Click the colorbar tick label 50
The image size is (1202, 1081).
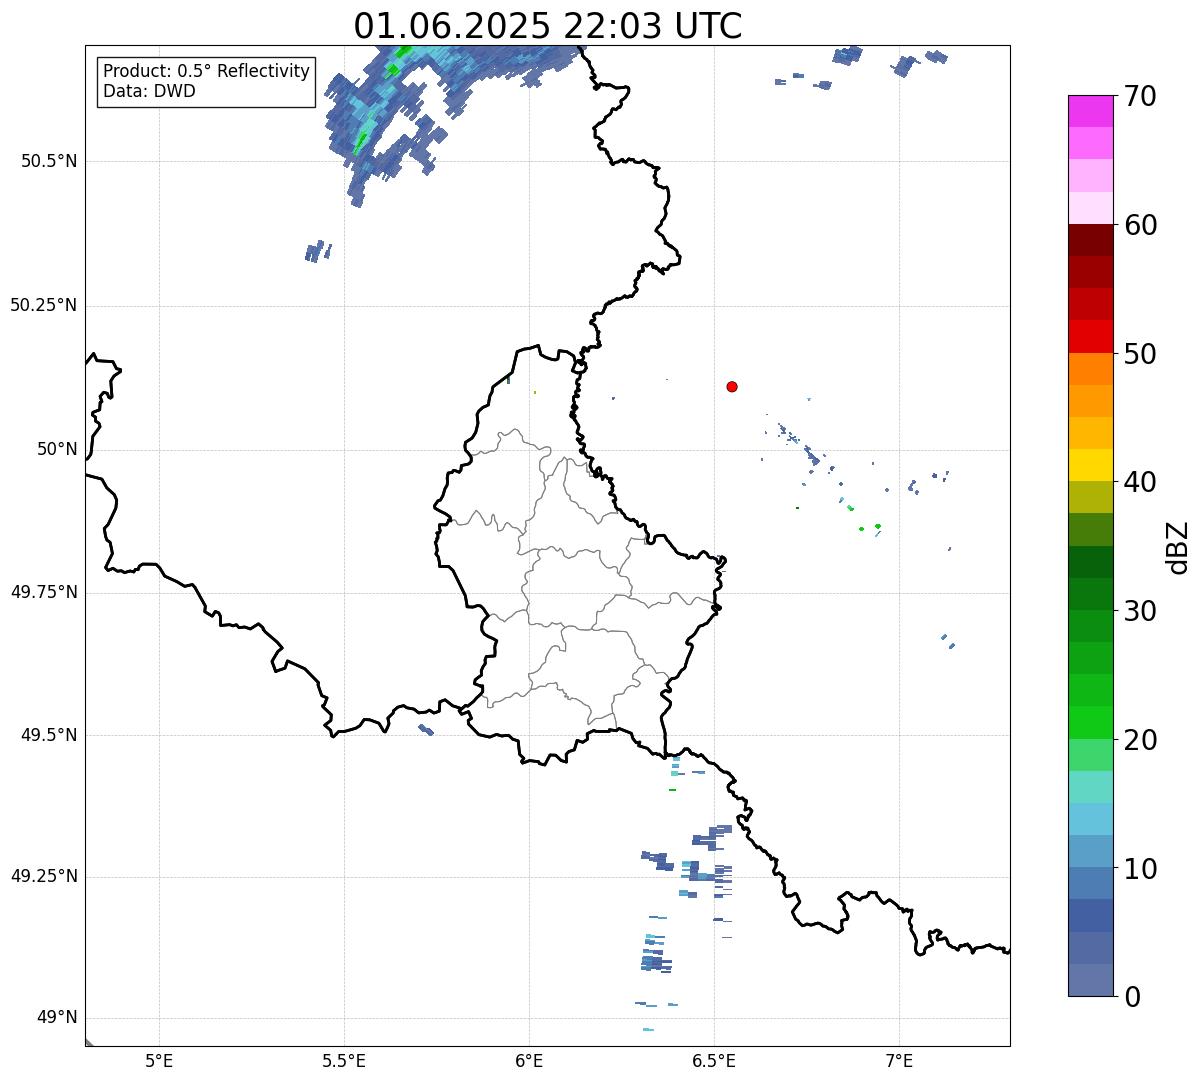[1140, 354]
